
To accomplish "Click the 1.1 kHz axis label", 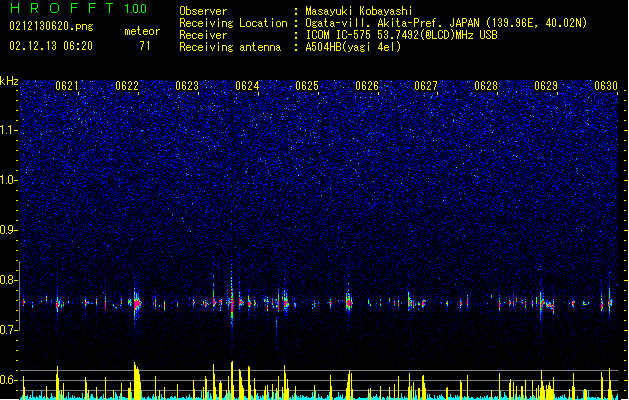I will 9,130.
